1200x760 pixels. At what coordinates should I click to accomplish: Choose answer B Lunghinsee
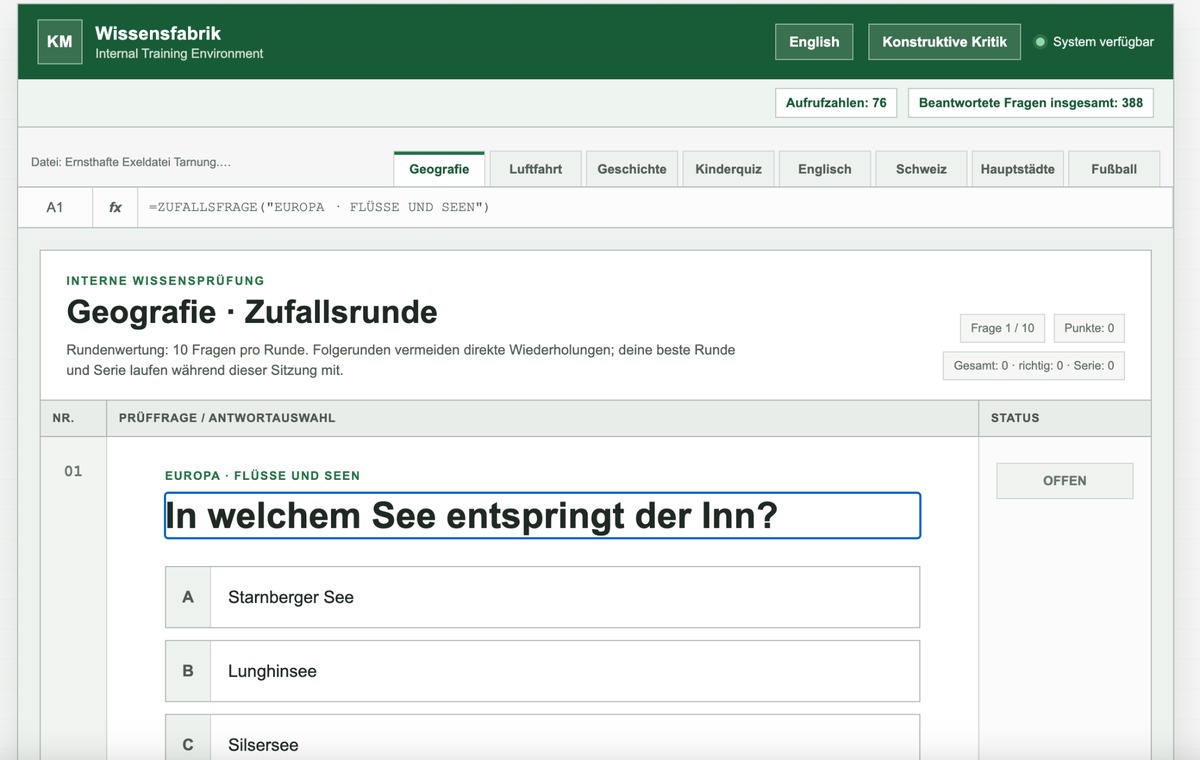click(542, 671)
